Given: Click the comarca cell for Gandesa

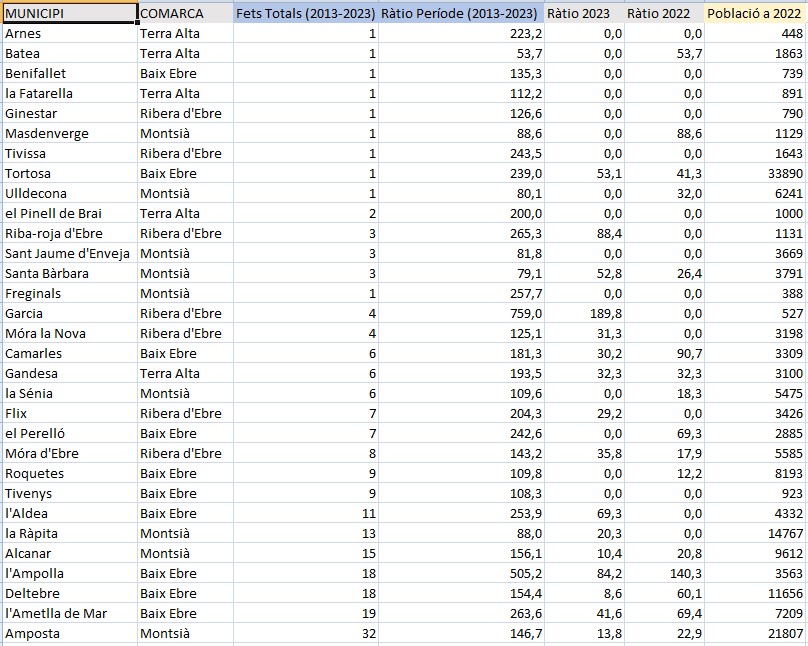Looking at the screenshot, I should click(185, 373).
